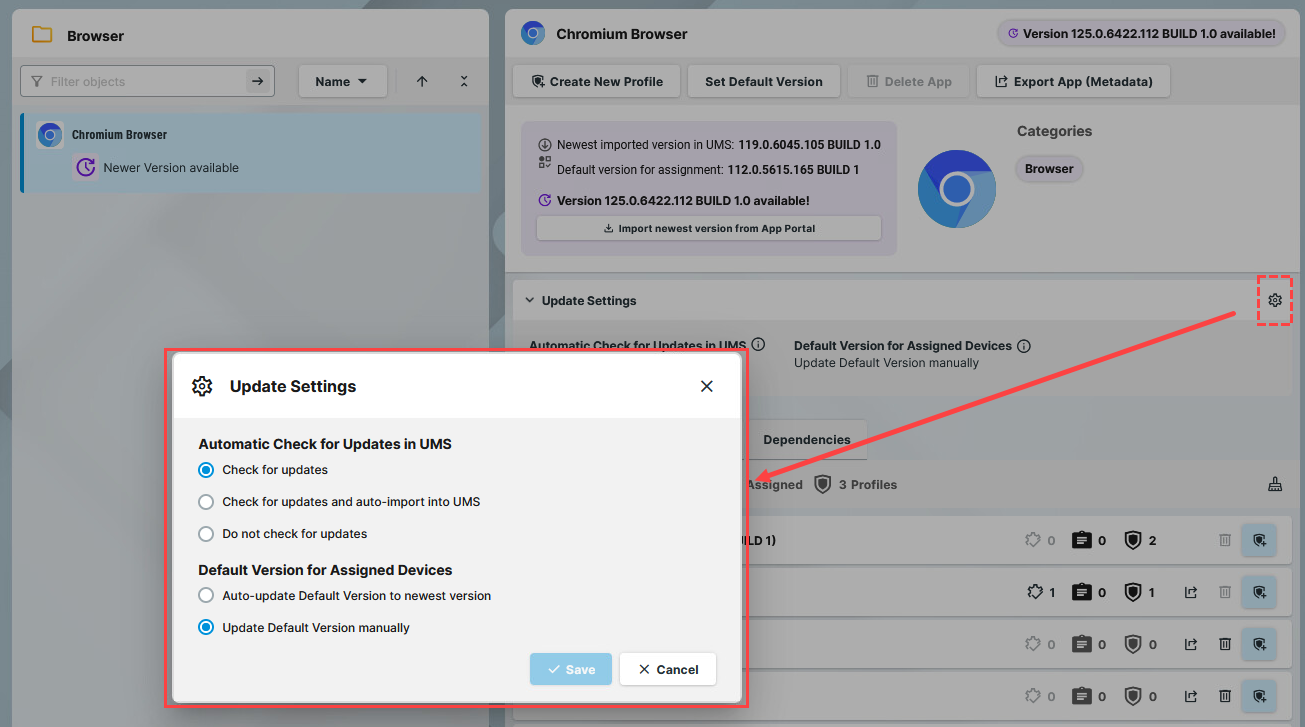Click info icon beside Default Version for Assigned Devices
The image size is (1305, 727).
click(1023, 346)
